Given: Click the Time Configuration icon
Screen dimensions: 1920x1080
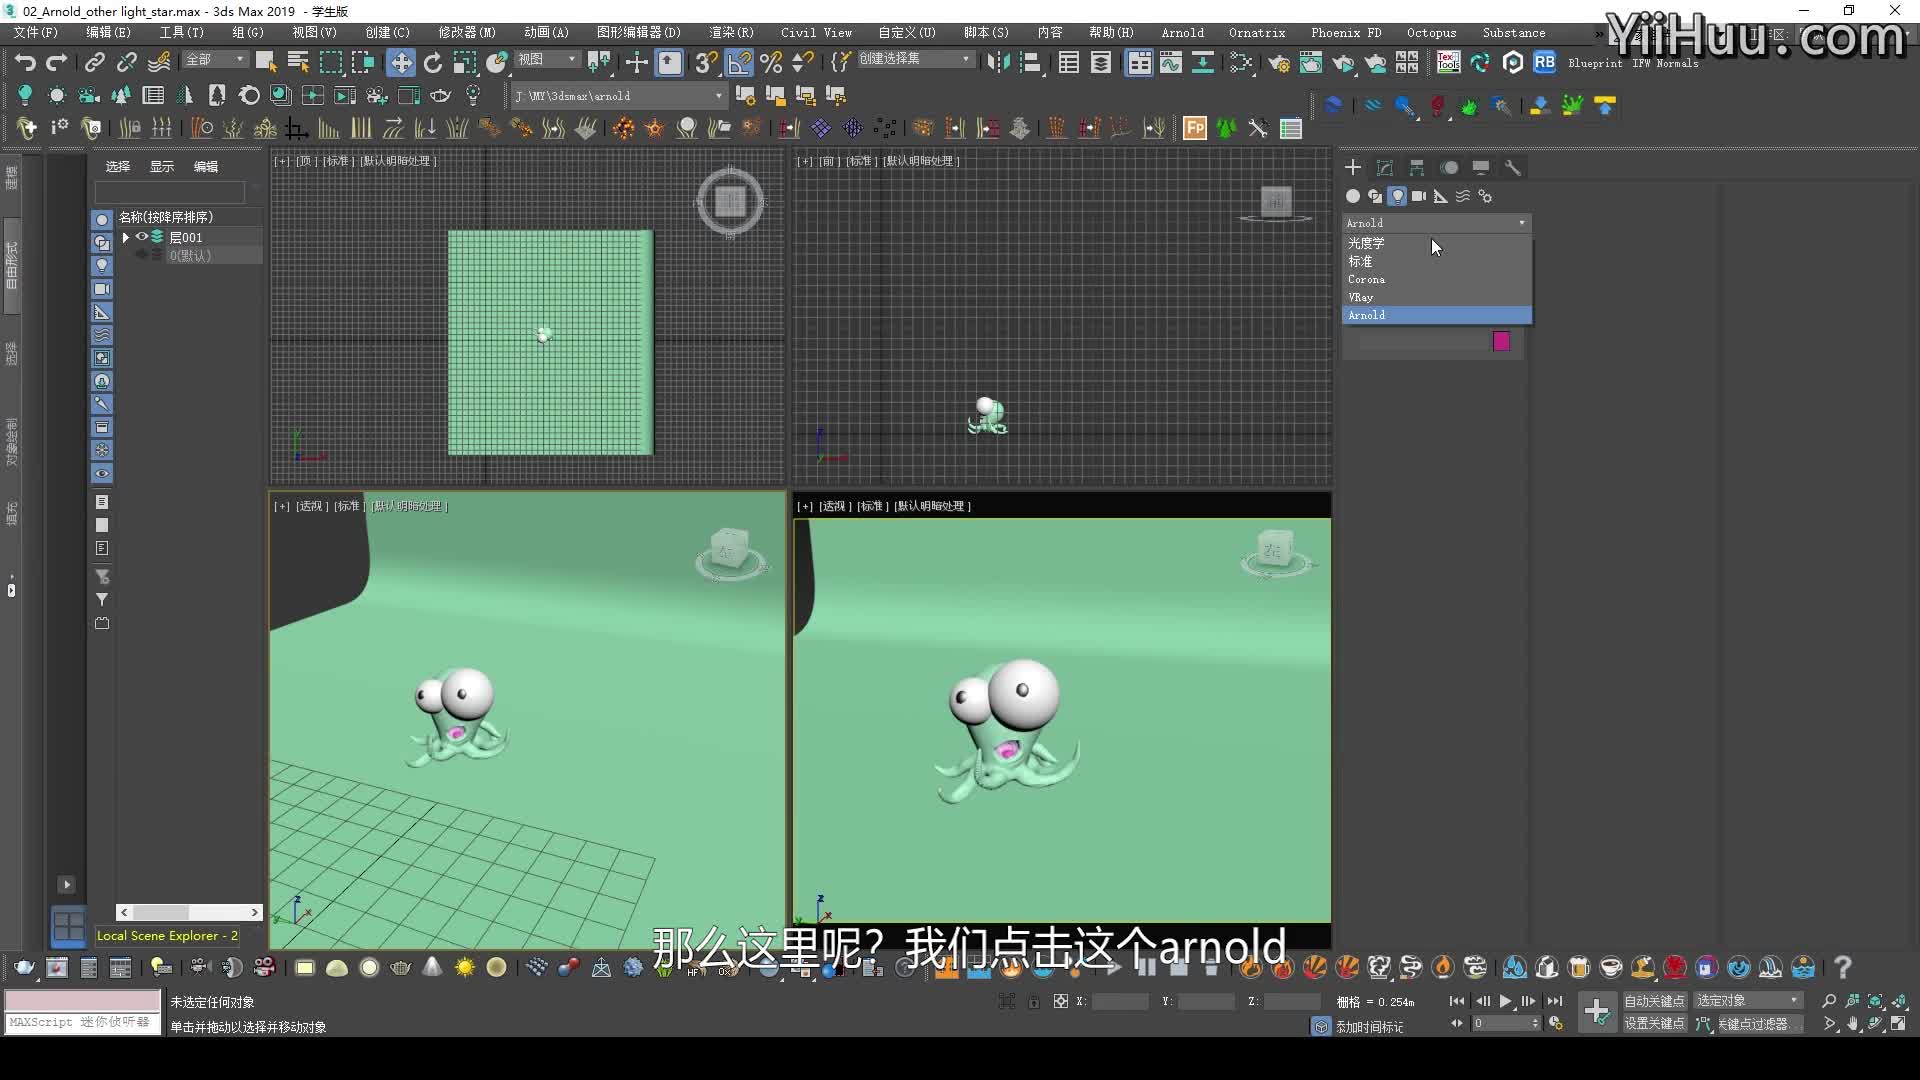Looking at the screenshot, I should 1555,1024.
